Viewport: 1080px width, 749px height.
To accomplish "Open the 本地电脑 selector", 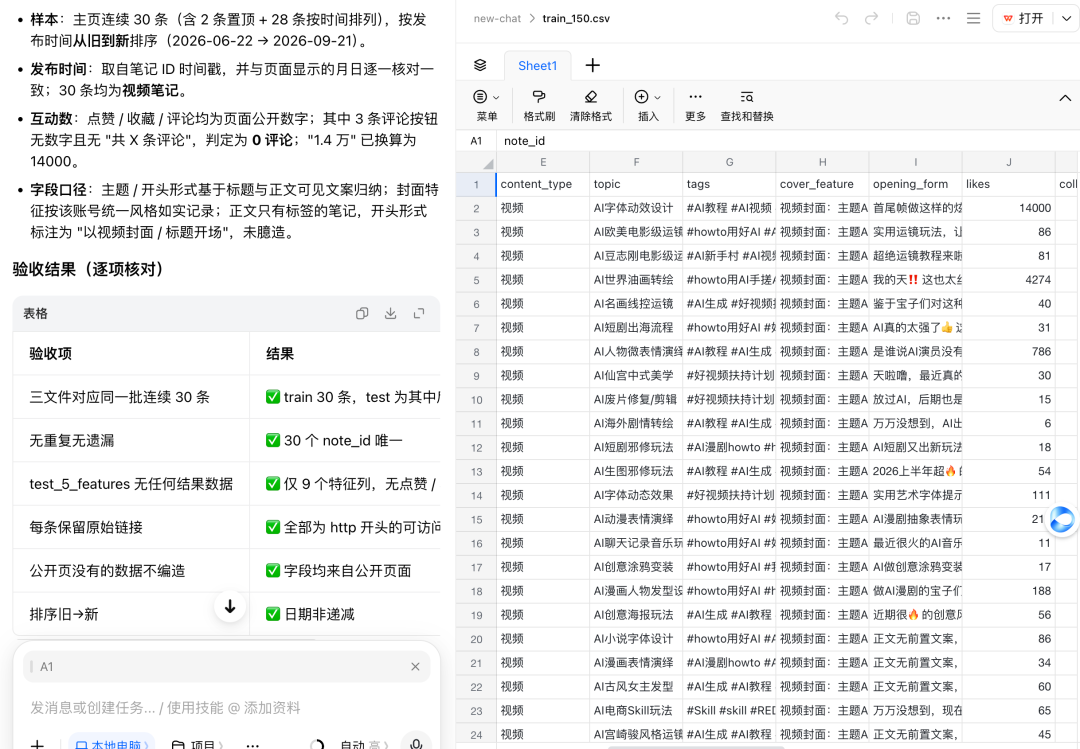I will tap(112, 744).
